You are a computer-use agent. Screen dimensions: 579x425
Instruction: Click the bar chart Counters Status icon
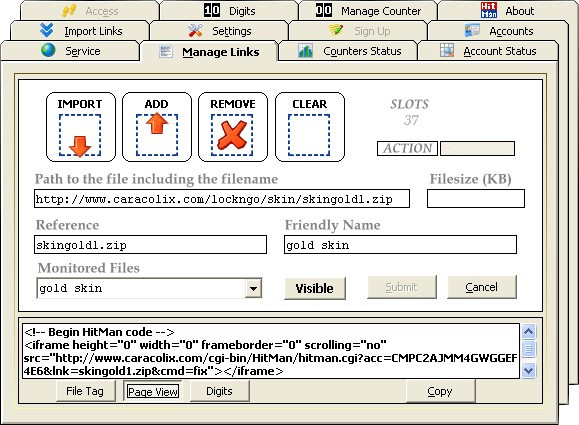click(x=305, y=51)
